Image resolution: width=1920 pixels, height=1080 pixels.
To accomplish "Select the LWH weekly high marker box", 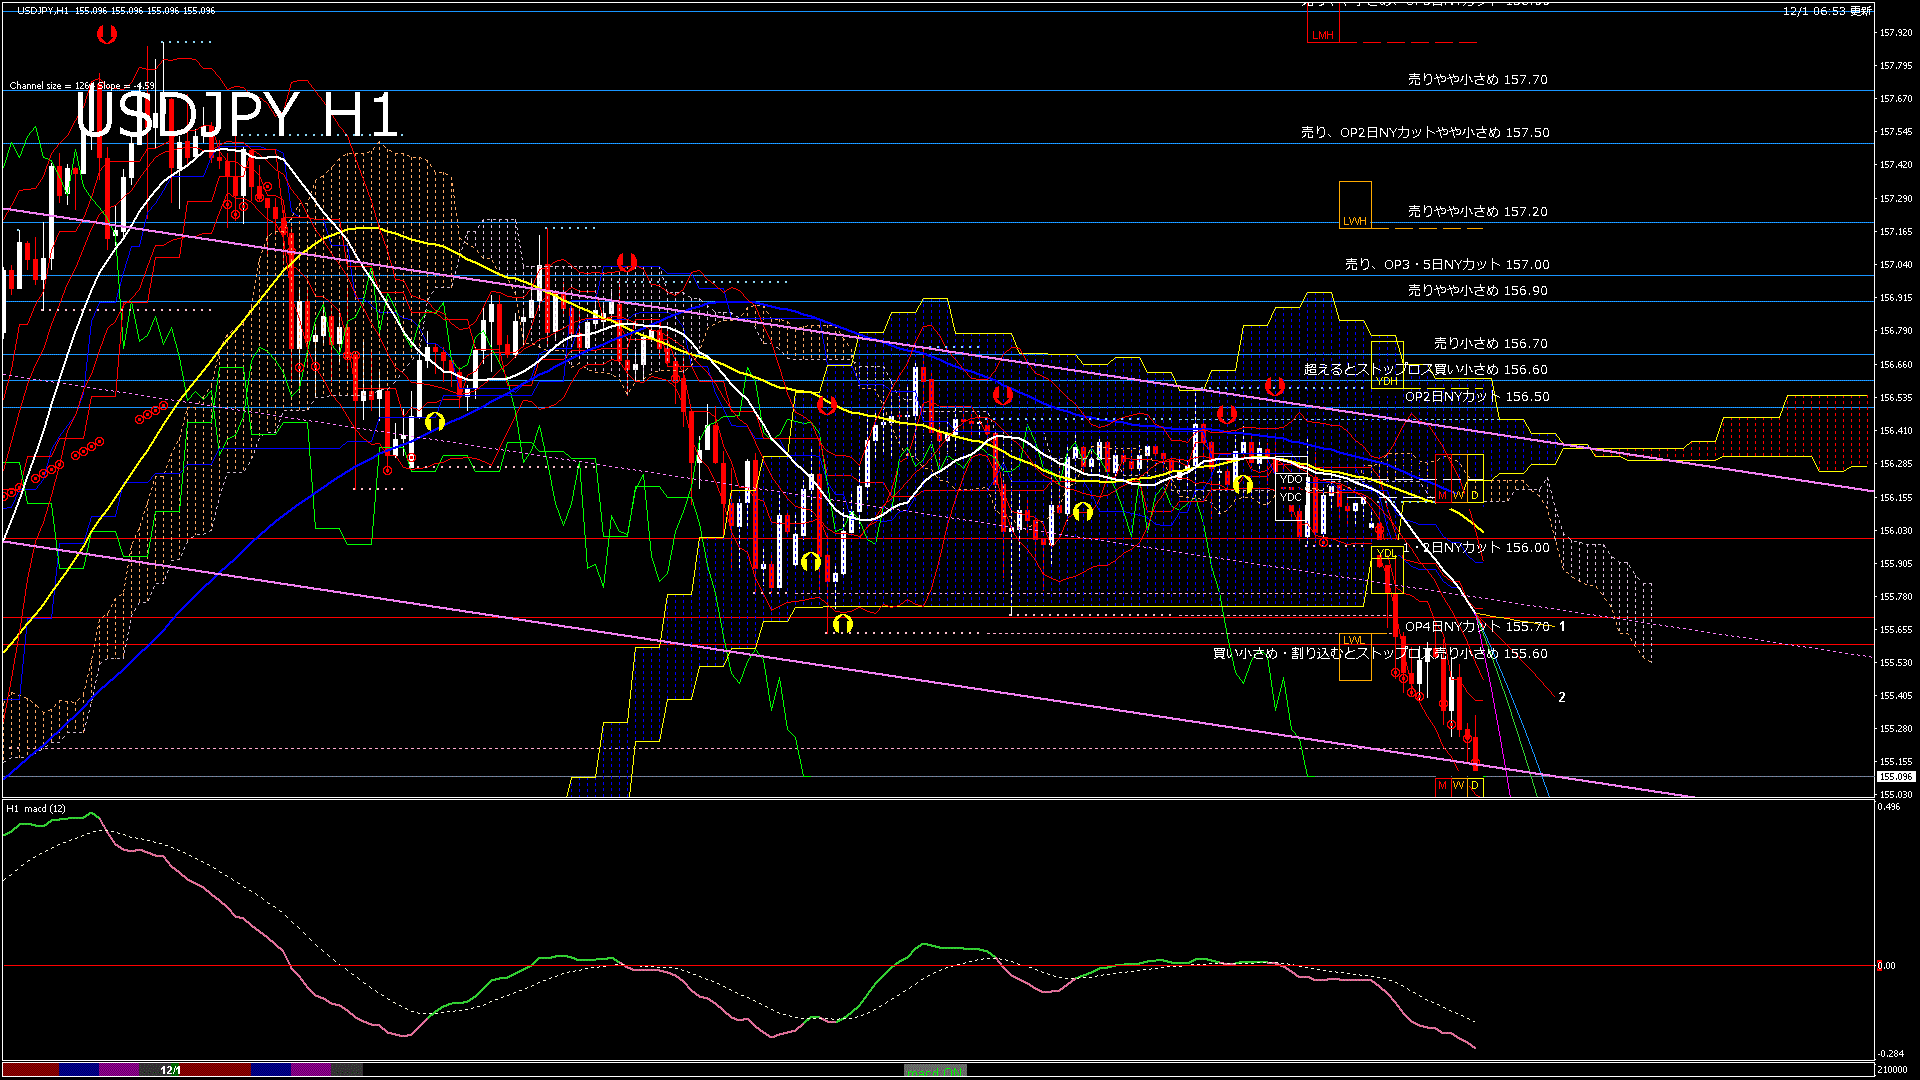I will (x=1355, y=206).
